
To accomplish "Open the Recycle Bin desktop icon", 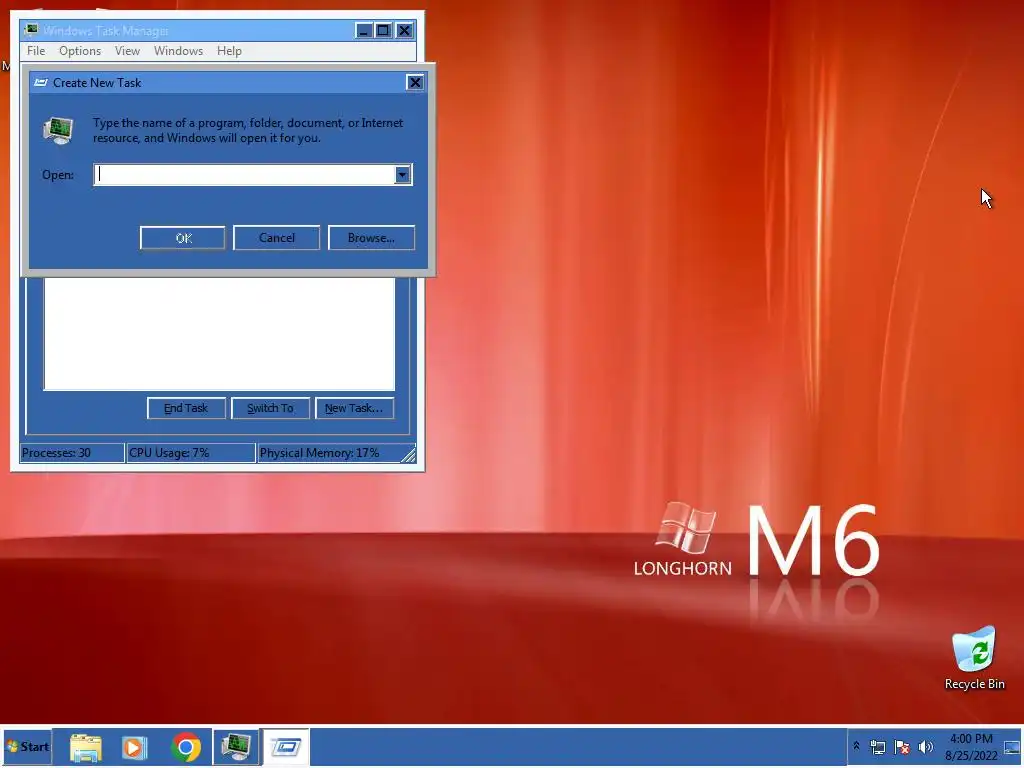I will tap(974, 658).
